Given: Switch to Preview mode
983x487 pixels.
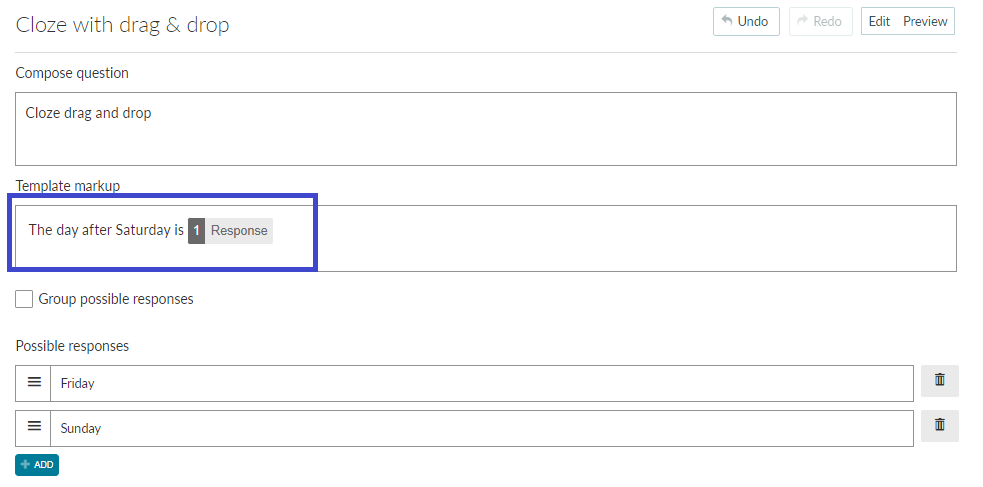Looking at the screenshot, I should click(925, 21).
